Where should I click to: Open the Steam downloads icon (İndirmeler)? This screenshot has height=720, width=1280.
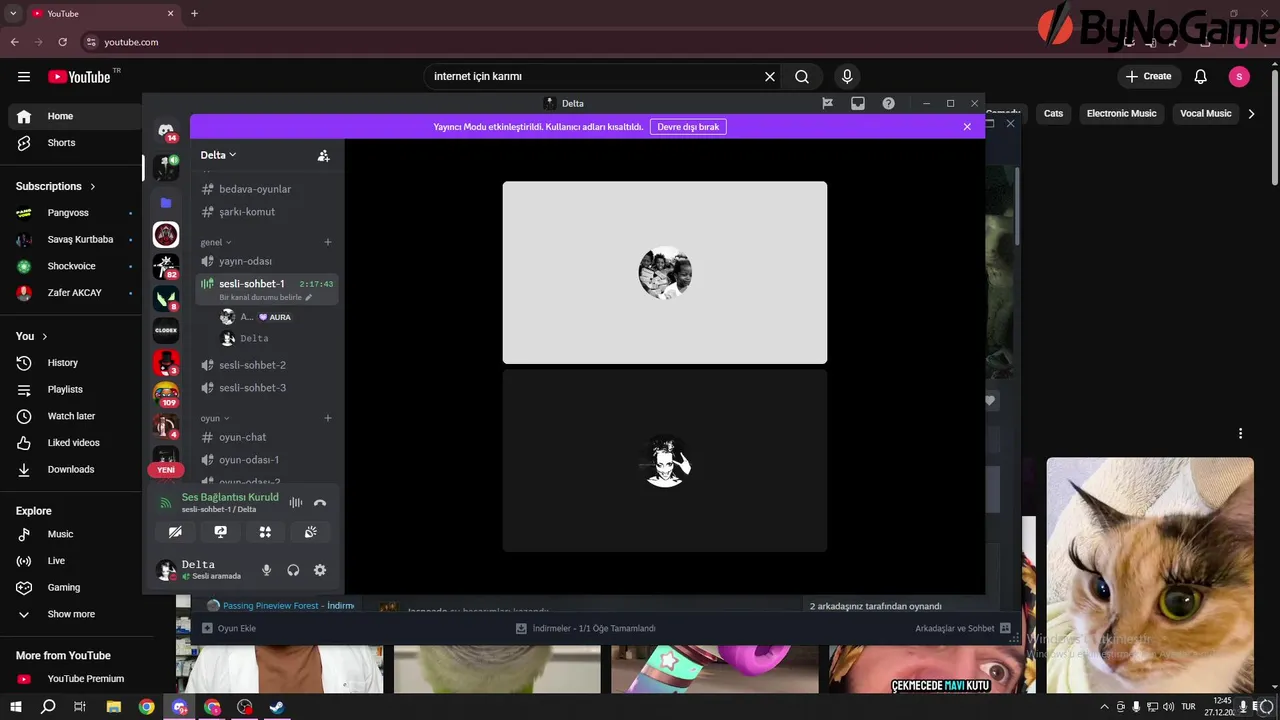[x=521, y=628]
